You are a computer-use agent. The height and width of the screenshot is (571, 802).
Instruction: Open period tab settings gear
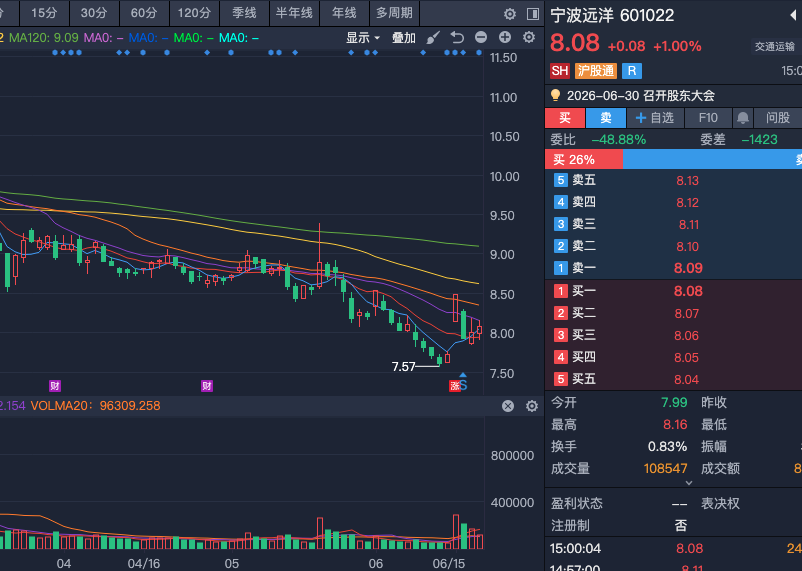point(509,14)
